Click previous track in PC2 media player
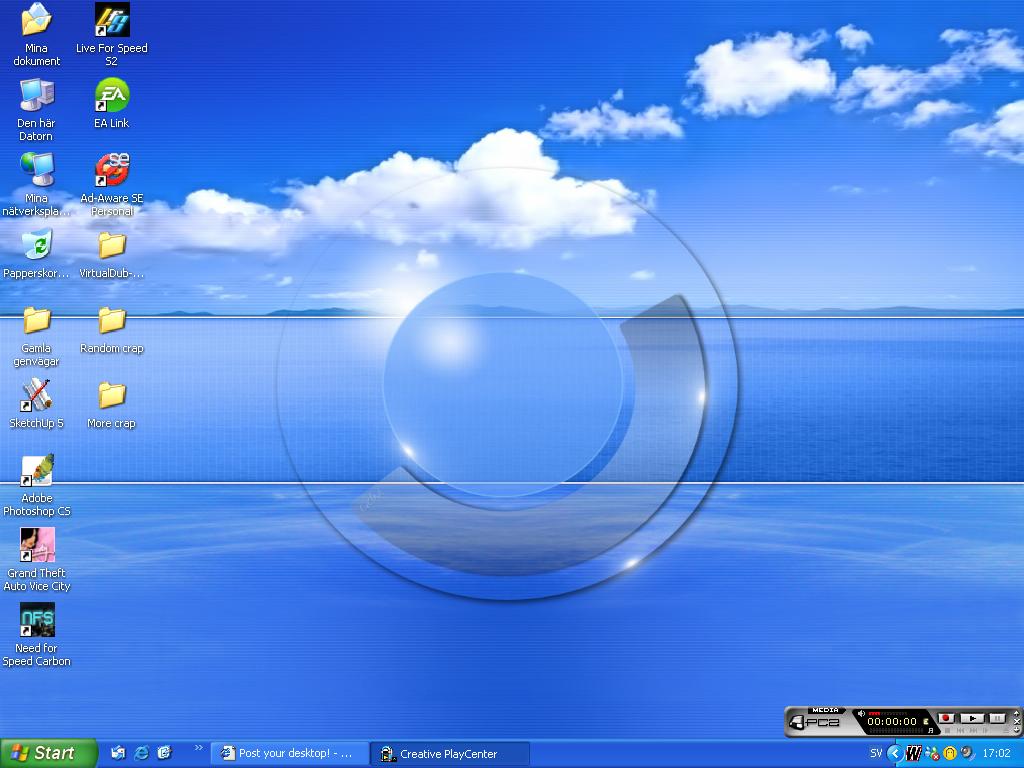The image size is (1024, 768). (961, 731)
